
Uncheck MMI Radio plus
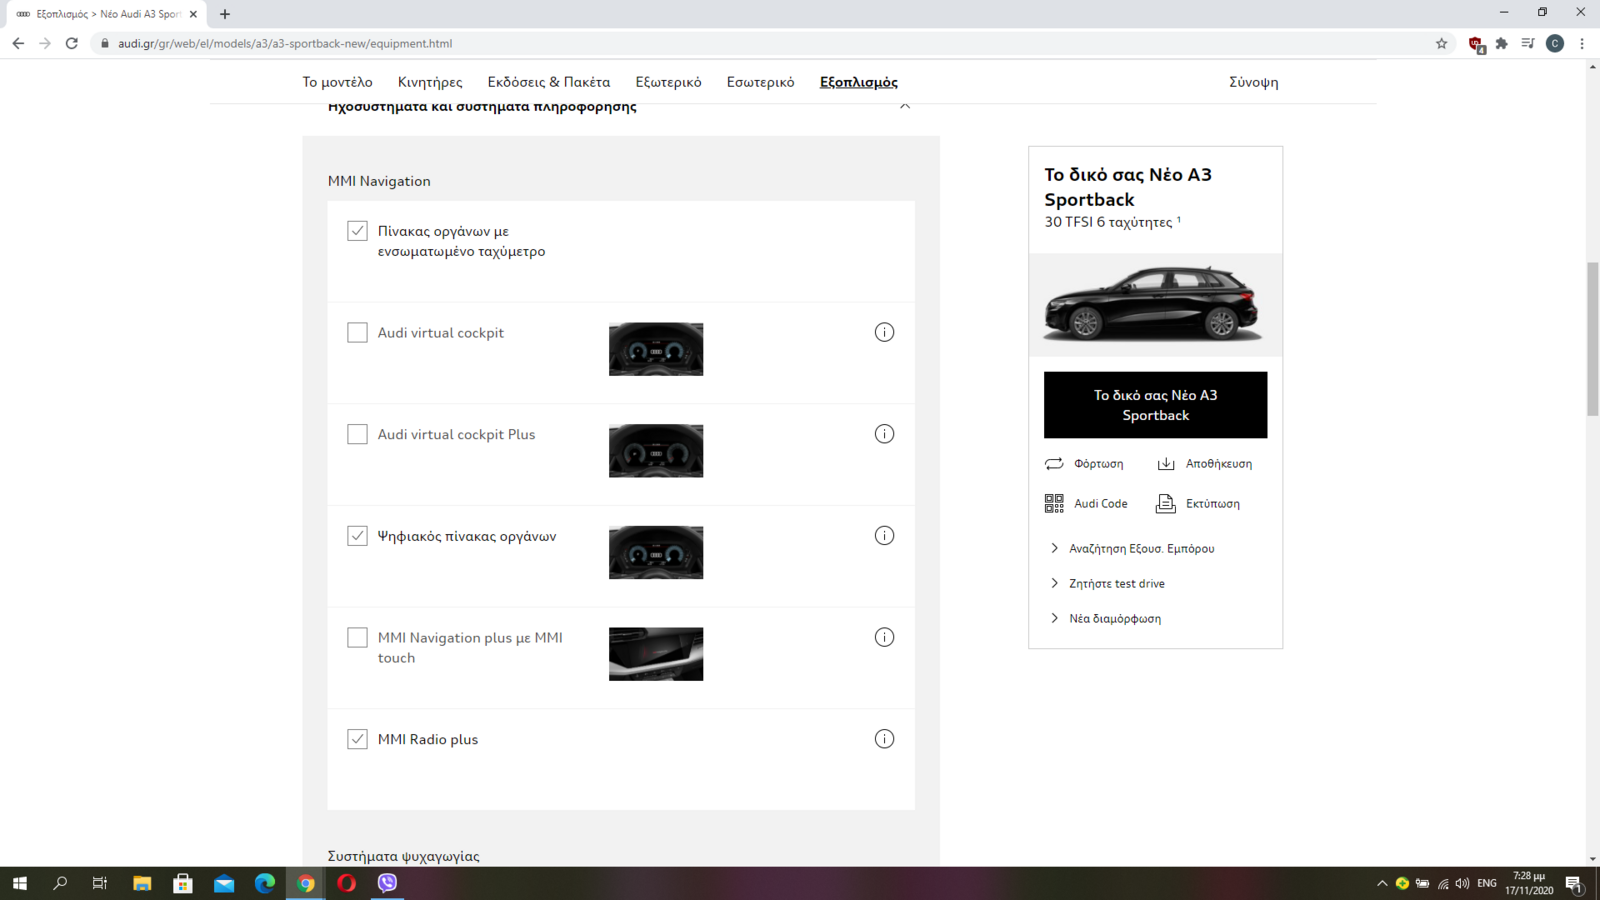[x=357, y=739]
